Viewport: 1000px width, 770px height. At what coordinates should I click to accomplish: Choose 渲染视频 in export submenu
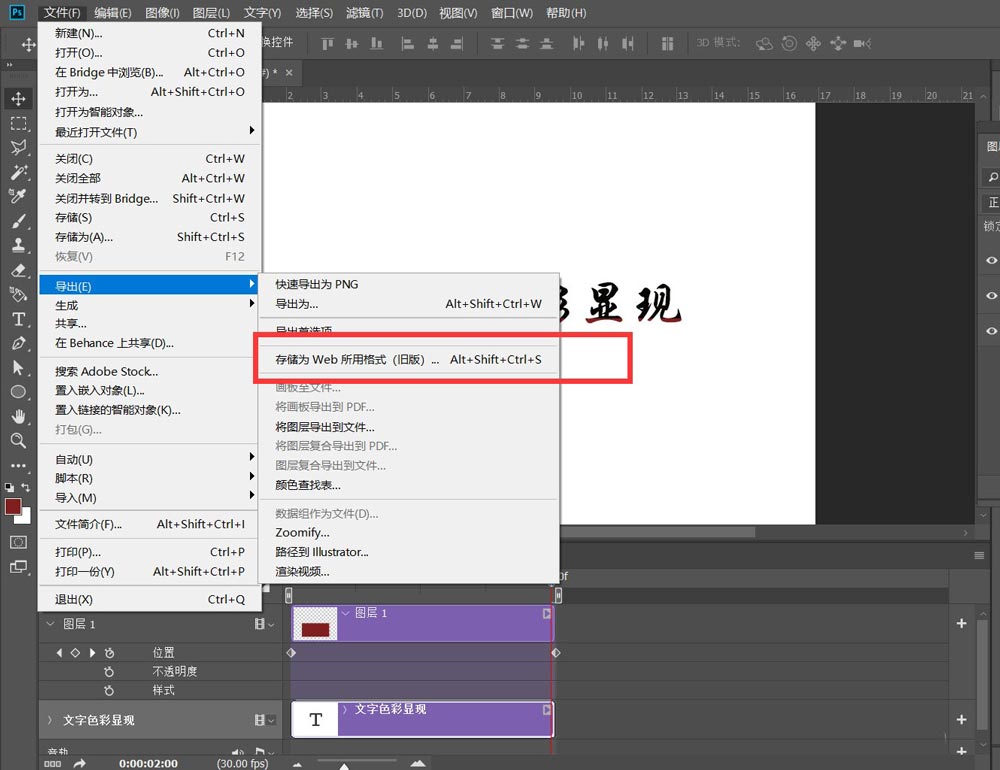click(x=408, y=572)
